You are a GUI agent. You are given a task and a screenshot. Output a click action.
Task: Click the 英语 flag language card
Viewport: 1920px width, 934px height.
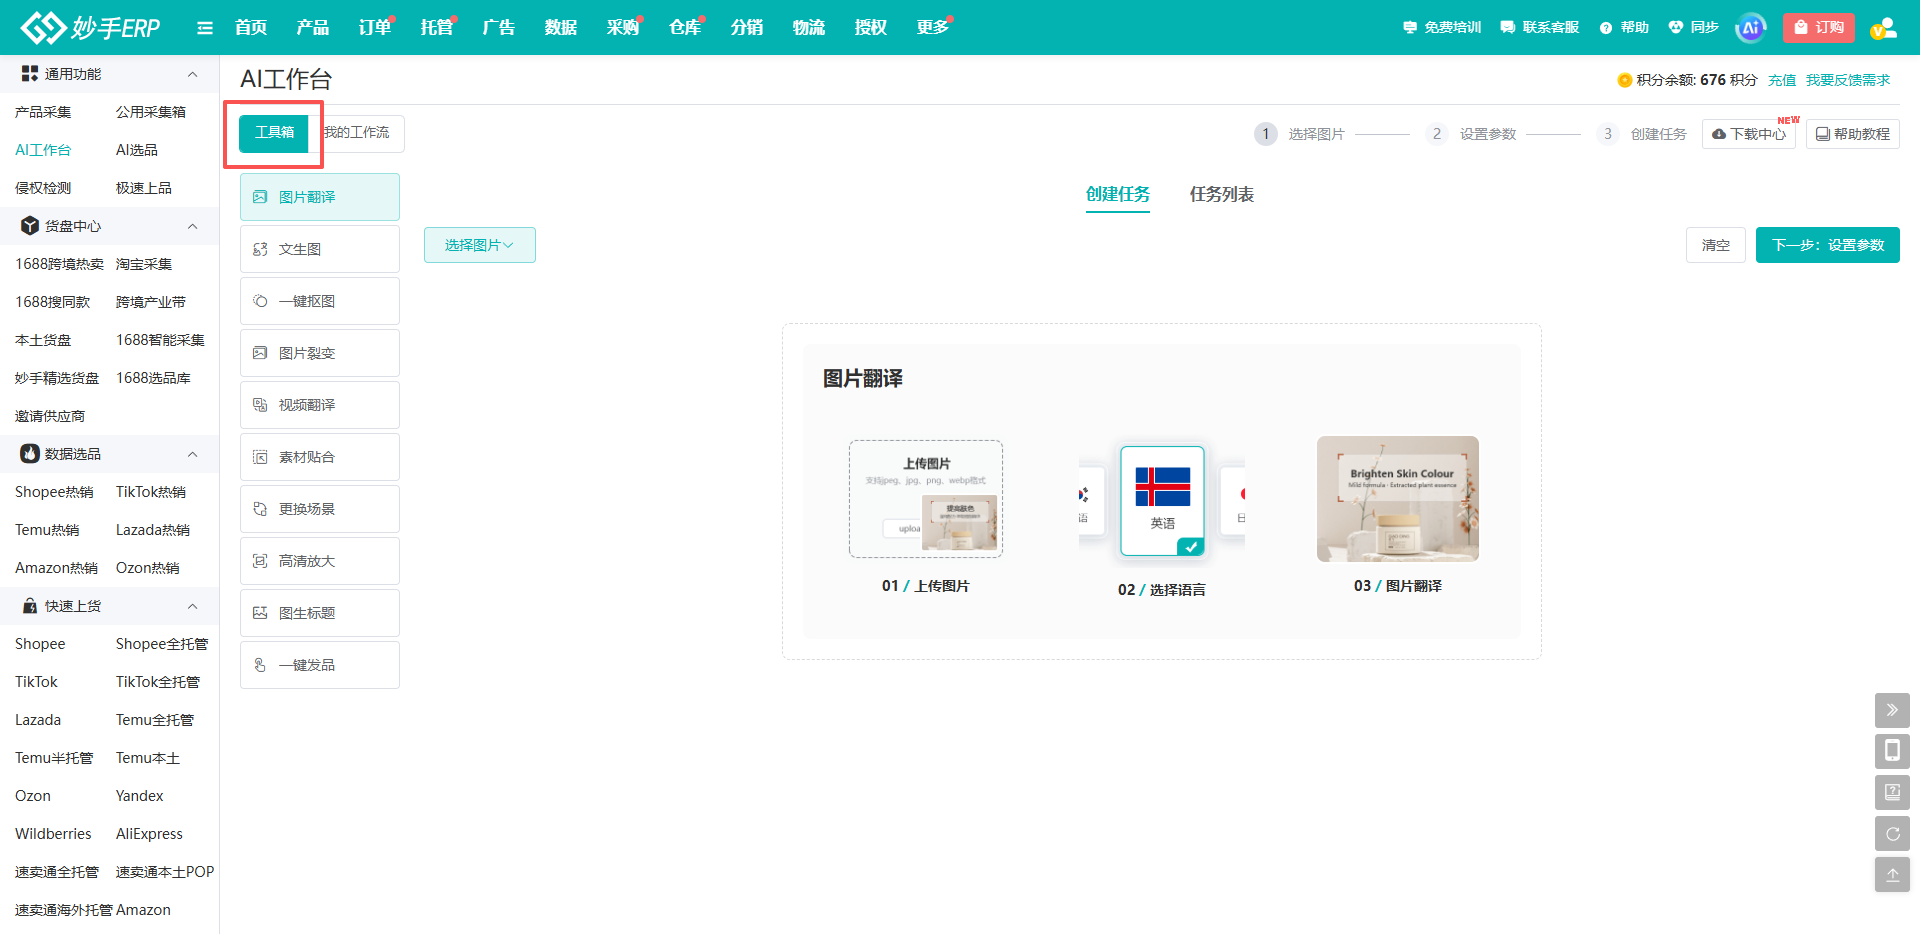pos(1162,501)
